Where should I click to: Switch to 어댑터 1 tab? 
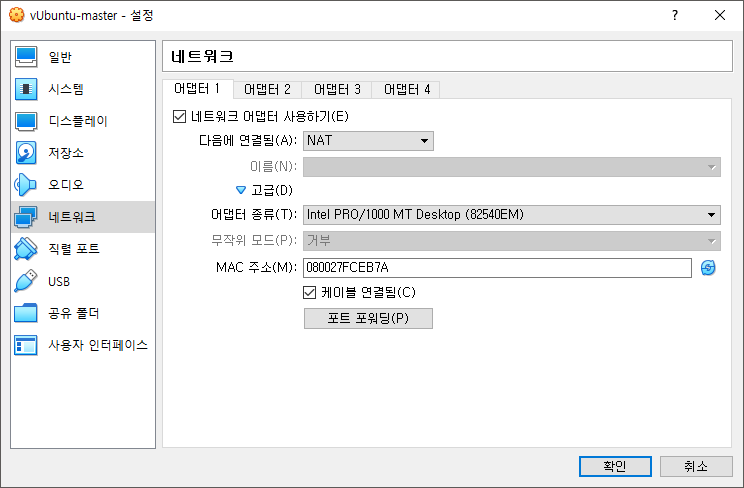(197, 89)
